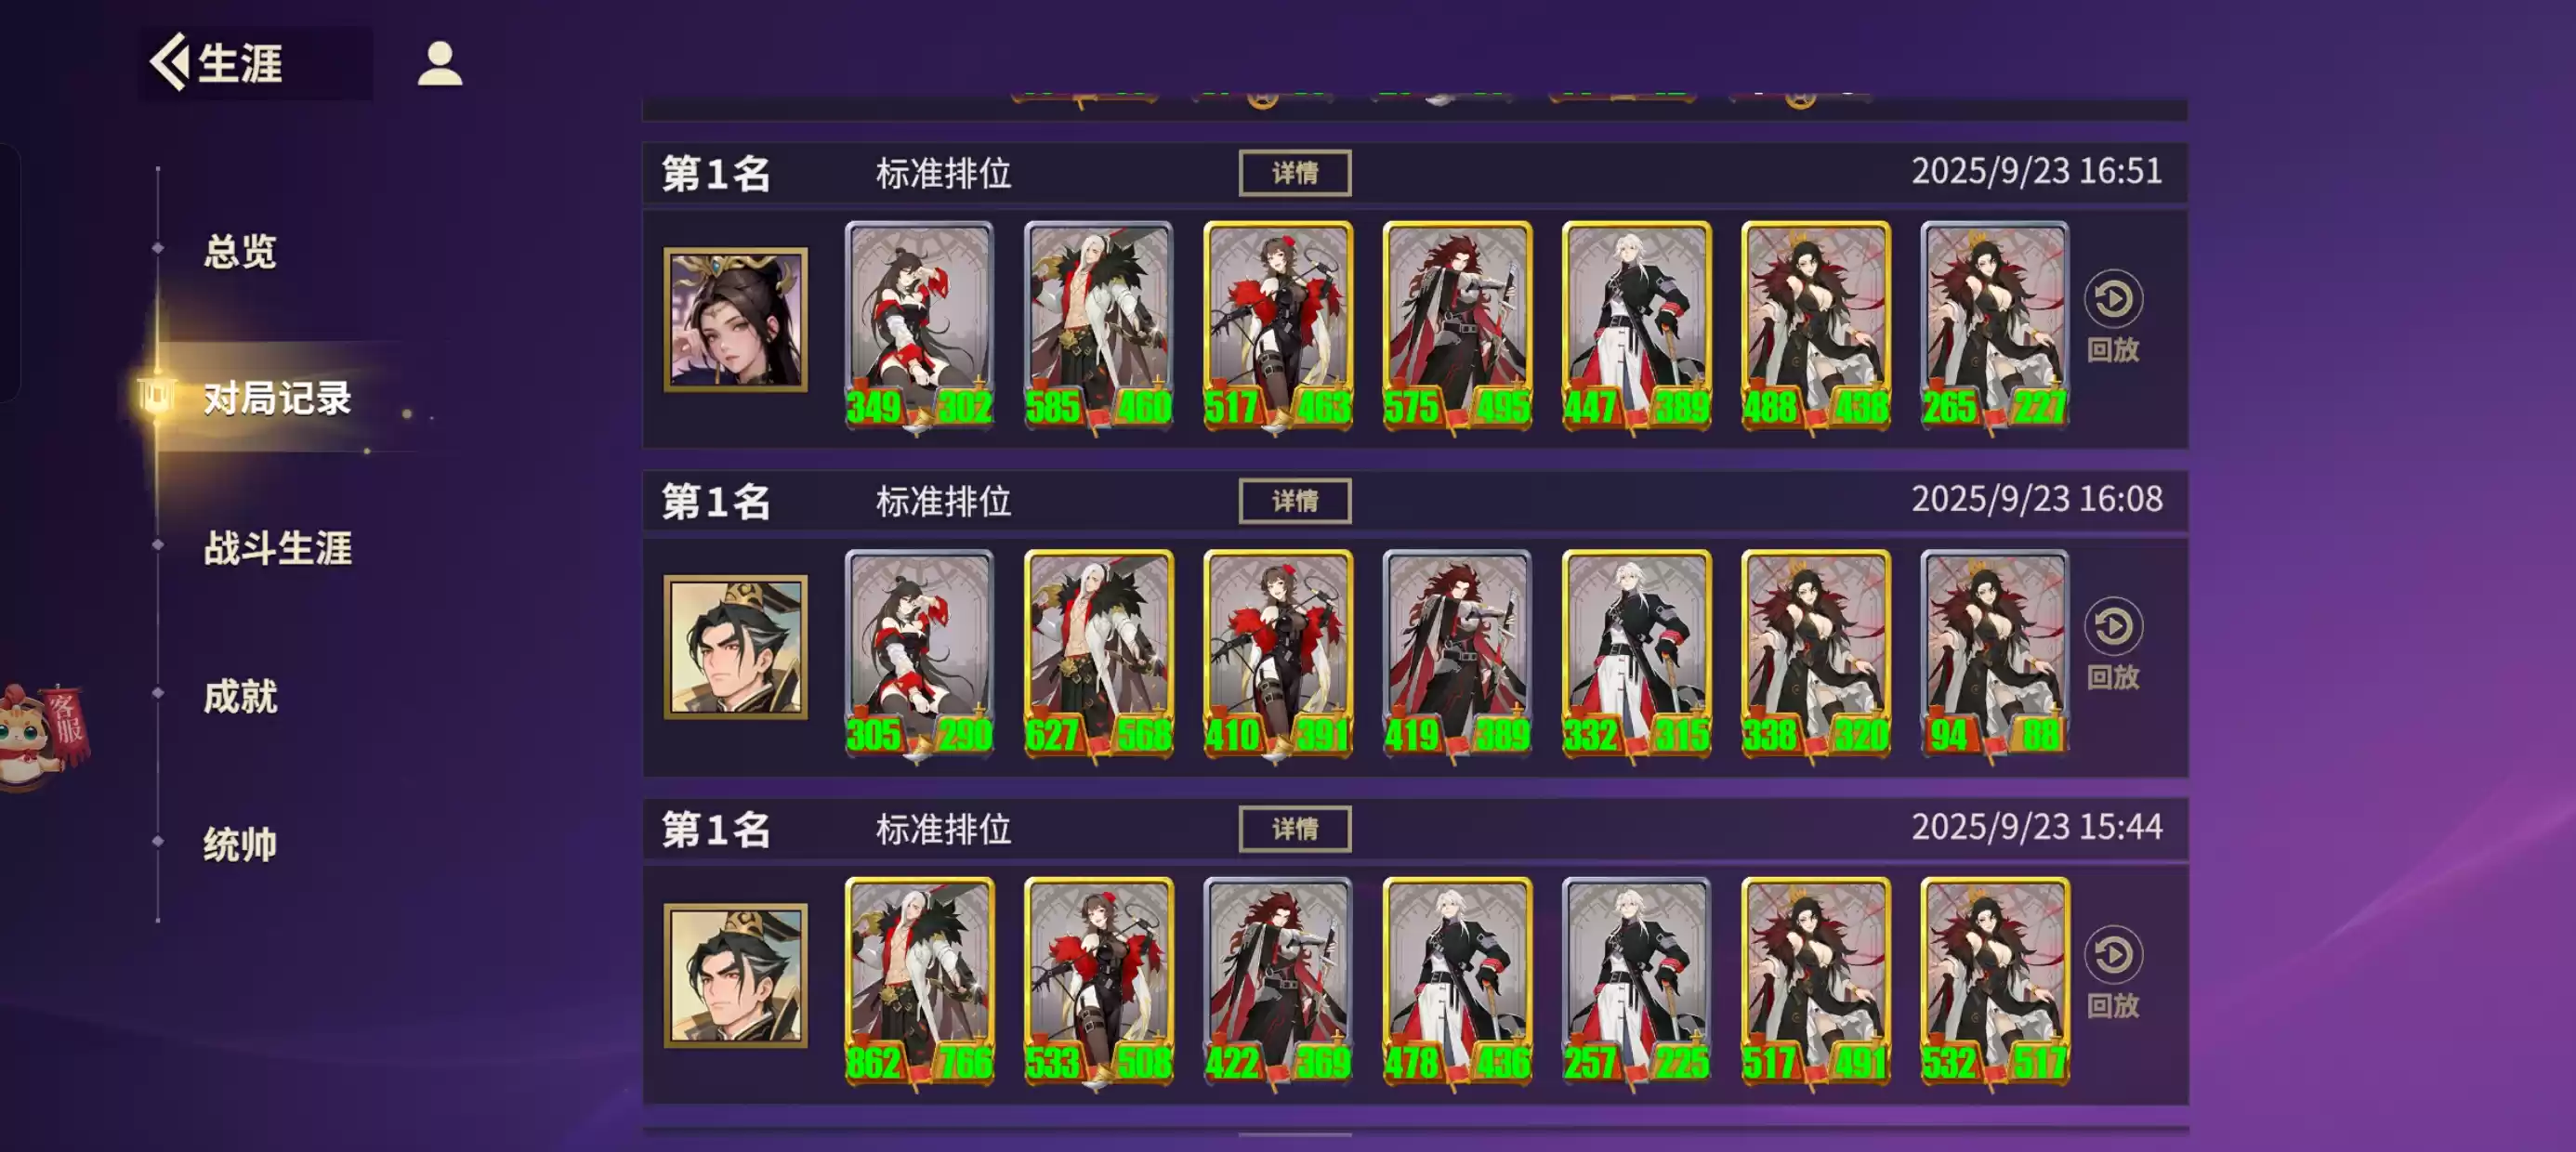Viewport: 2576px width, 1152px height.
Task: Switch to the 战斗生涯 tab
Action: (x=278, y=548)
